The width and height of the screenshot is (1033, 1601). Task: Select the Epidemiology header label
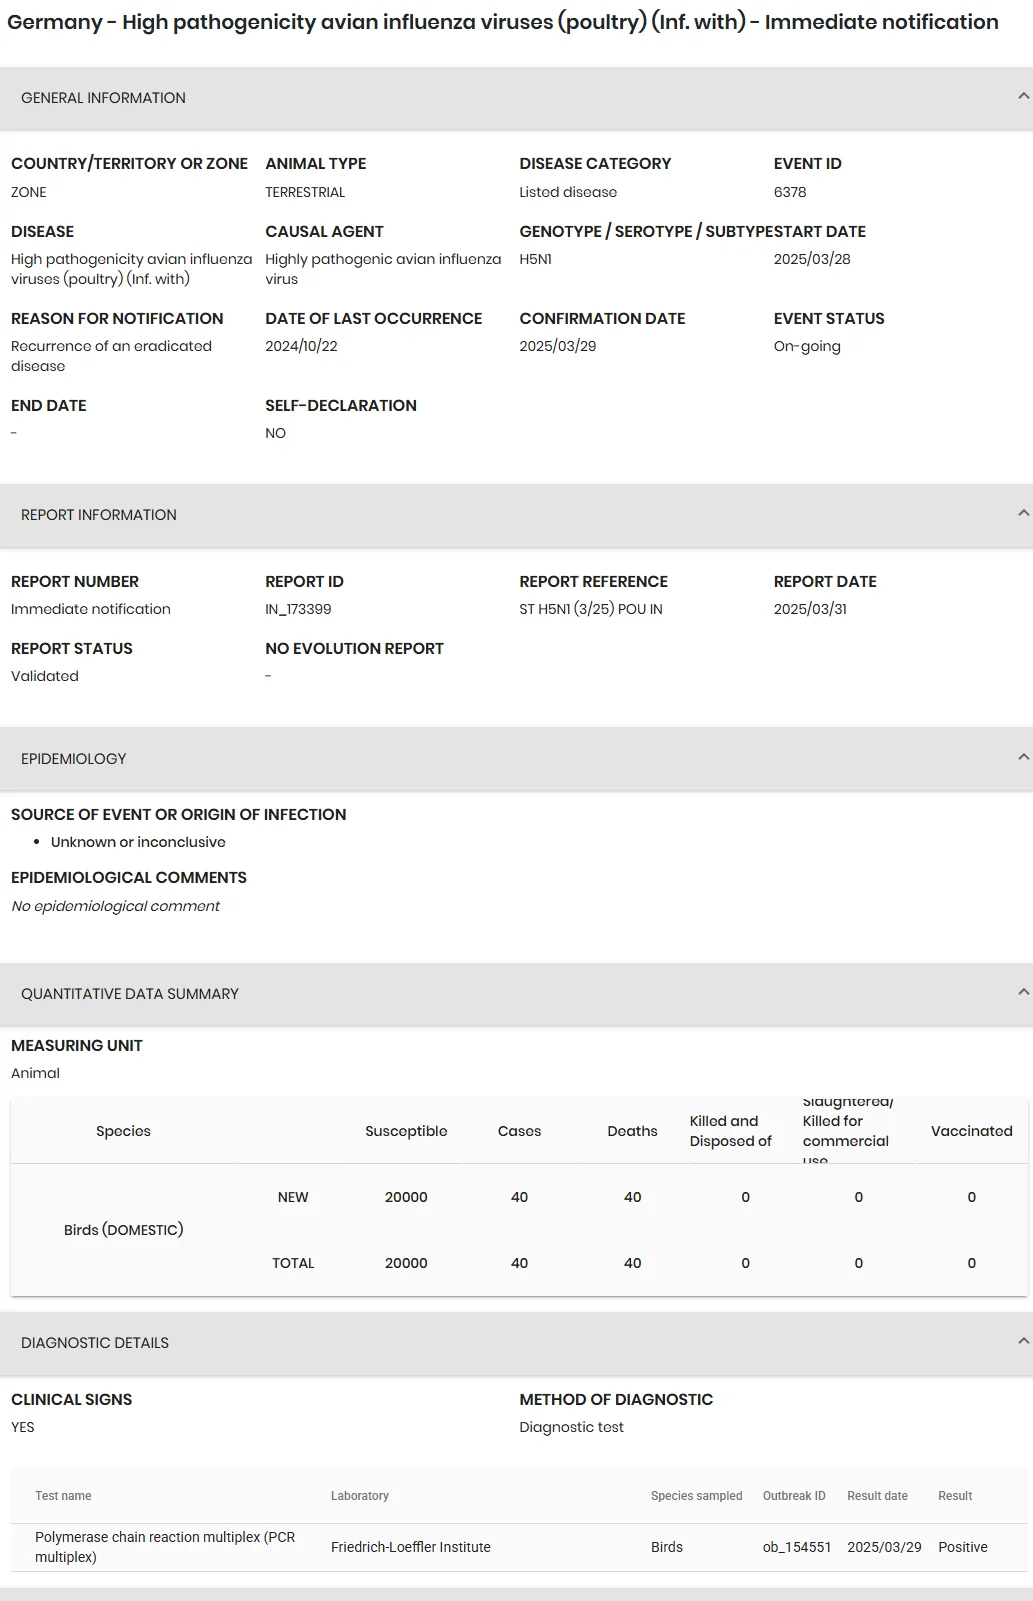click(x=74, y=759)
